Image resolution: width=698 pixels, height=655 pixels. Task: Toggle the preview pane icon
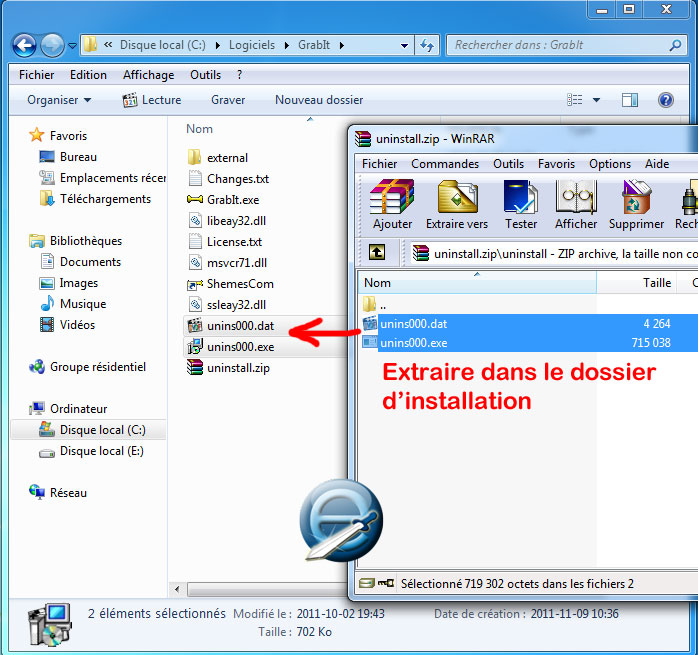click(629, 100)
